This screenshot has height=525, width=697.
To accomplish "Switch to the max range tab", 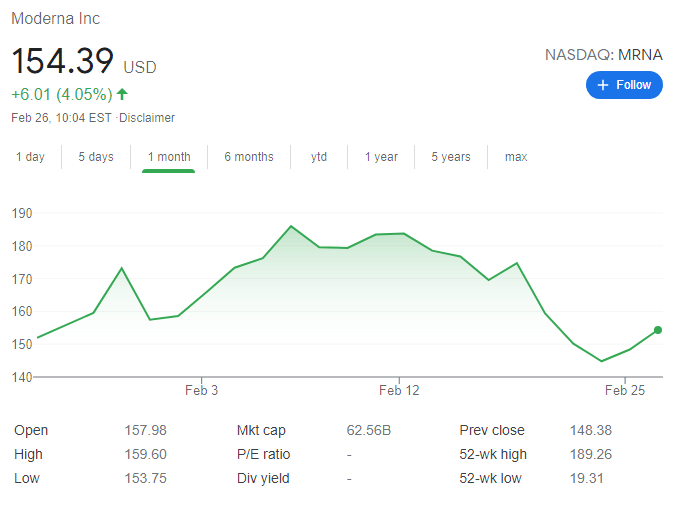I will [516, 157].
